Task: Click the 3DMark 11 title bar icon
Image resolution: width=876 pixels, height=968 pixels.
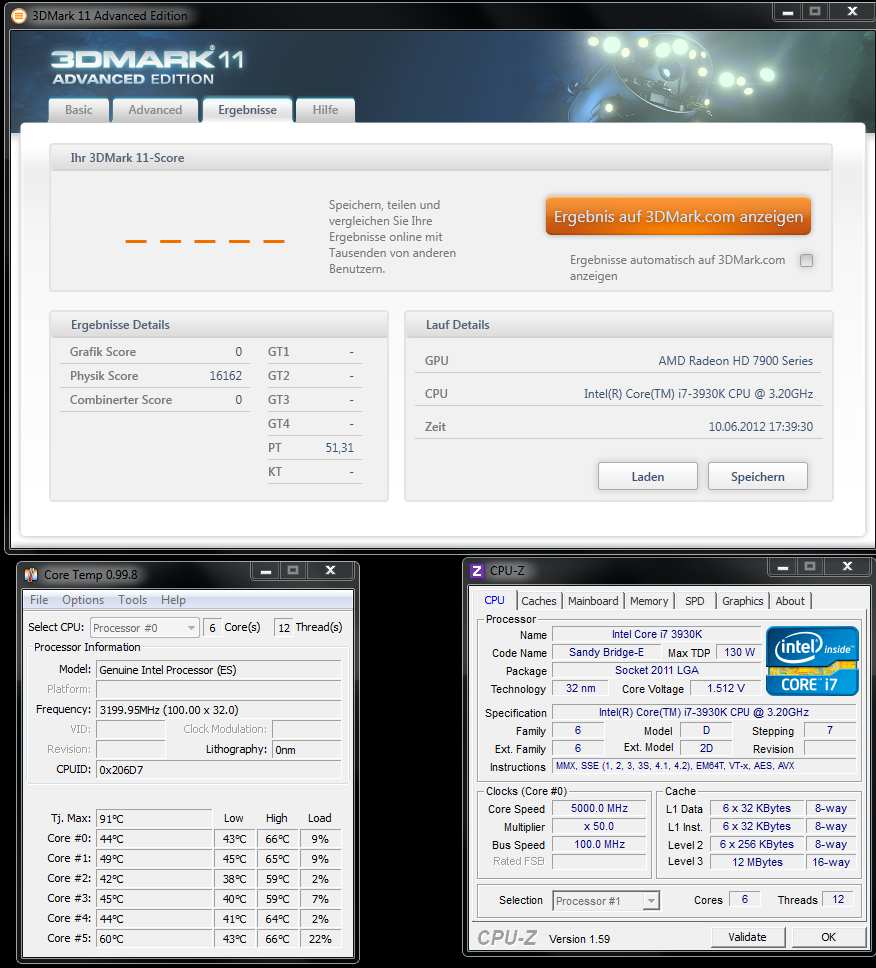Action: [x=19, y=15]
